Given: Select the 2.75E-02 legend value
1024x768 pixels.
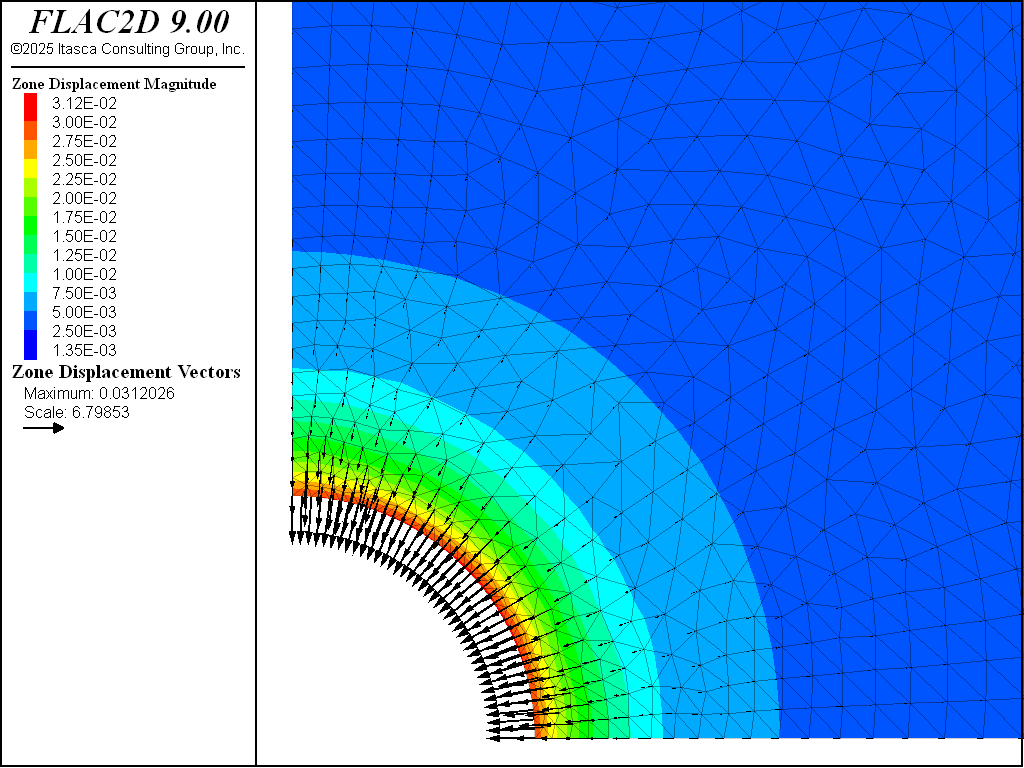Looking at the screenshot, I should tap(84, 141).
